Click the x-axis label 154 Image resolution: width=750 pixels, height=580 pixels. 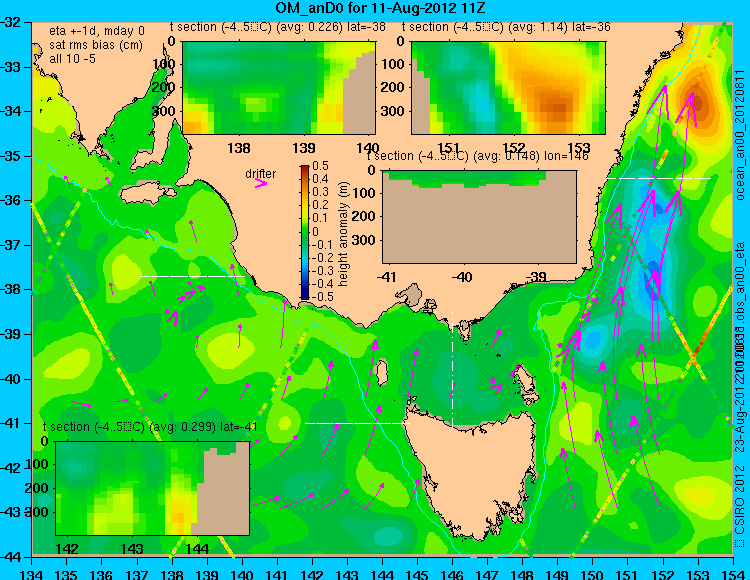pos(732,574)
